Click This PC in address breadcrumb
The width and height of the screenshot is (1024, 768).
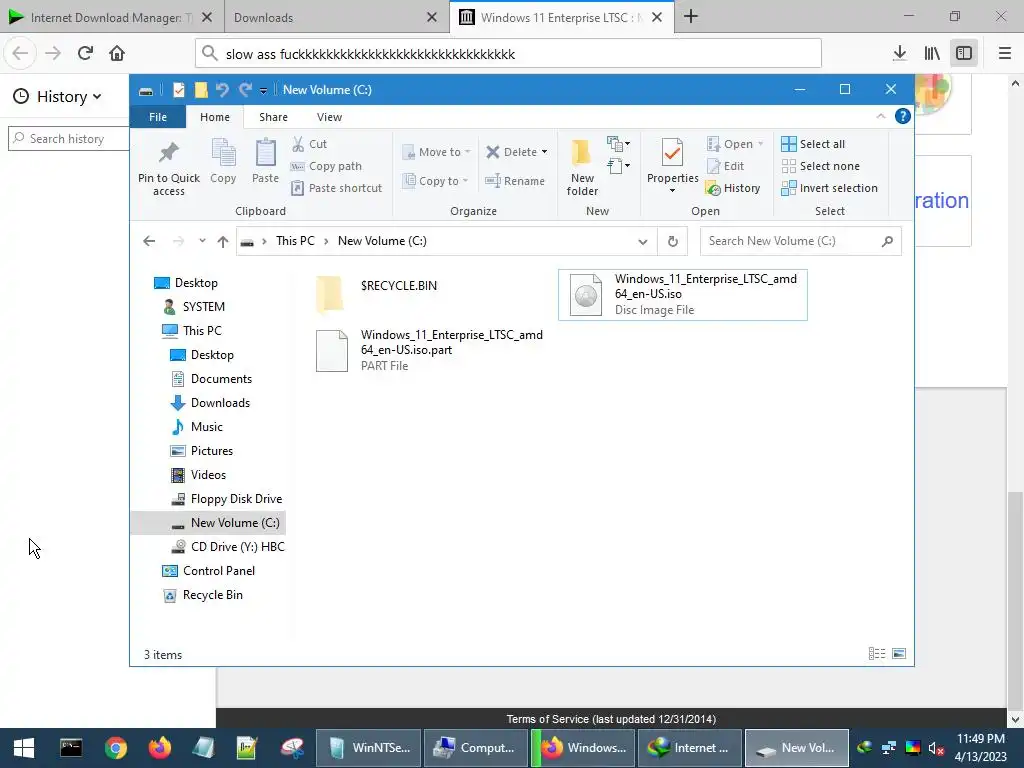point(295,241)
